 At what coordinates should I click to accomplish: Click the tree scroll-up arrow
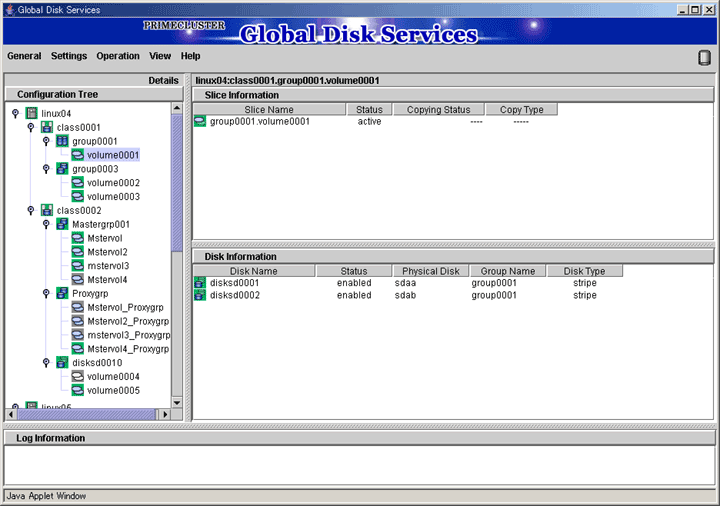[x=177, y=108]
